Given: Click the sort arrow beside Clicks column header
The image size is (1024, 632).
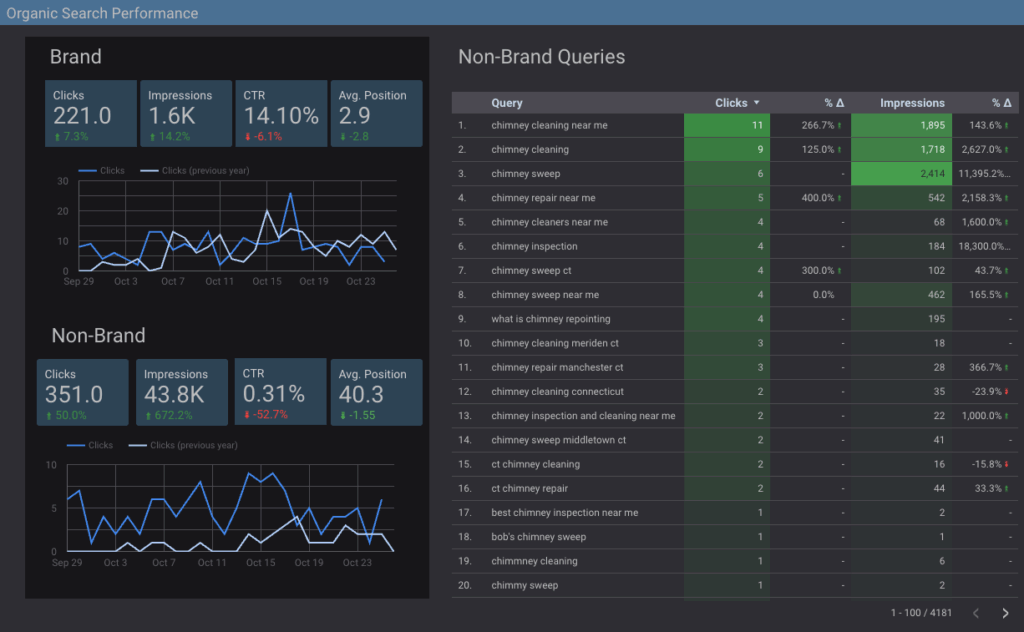Looking at the screenshot, I should tap(756, 103).
